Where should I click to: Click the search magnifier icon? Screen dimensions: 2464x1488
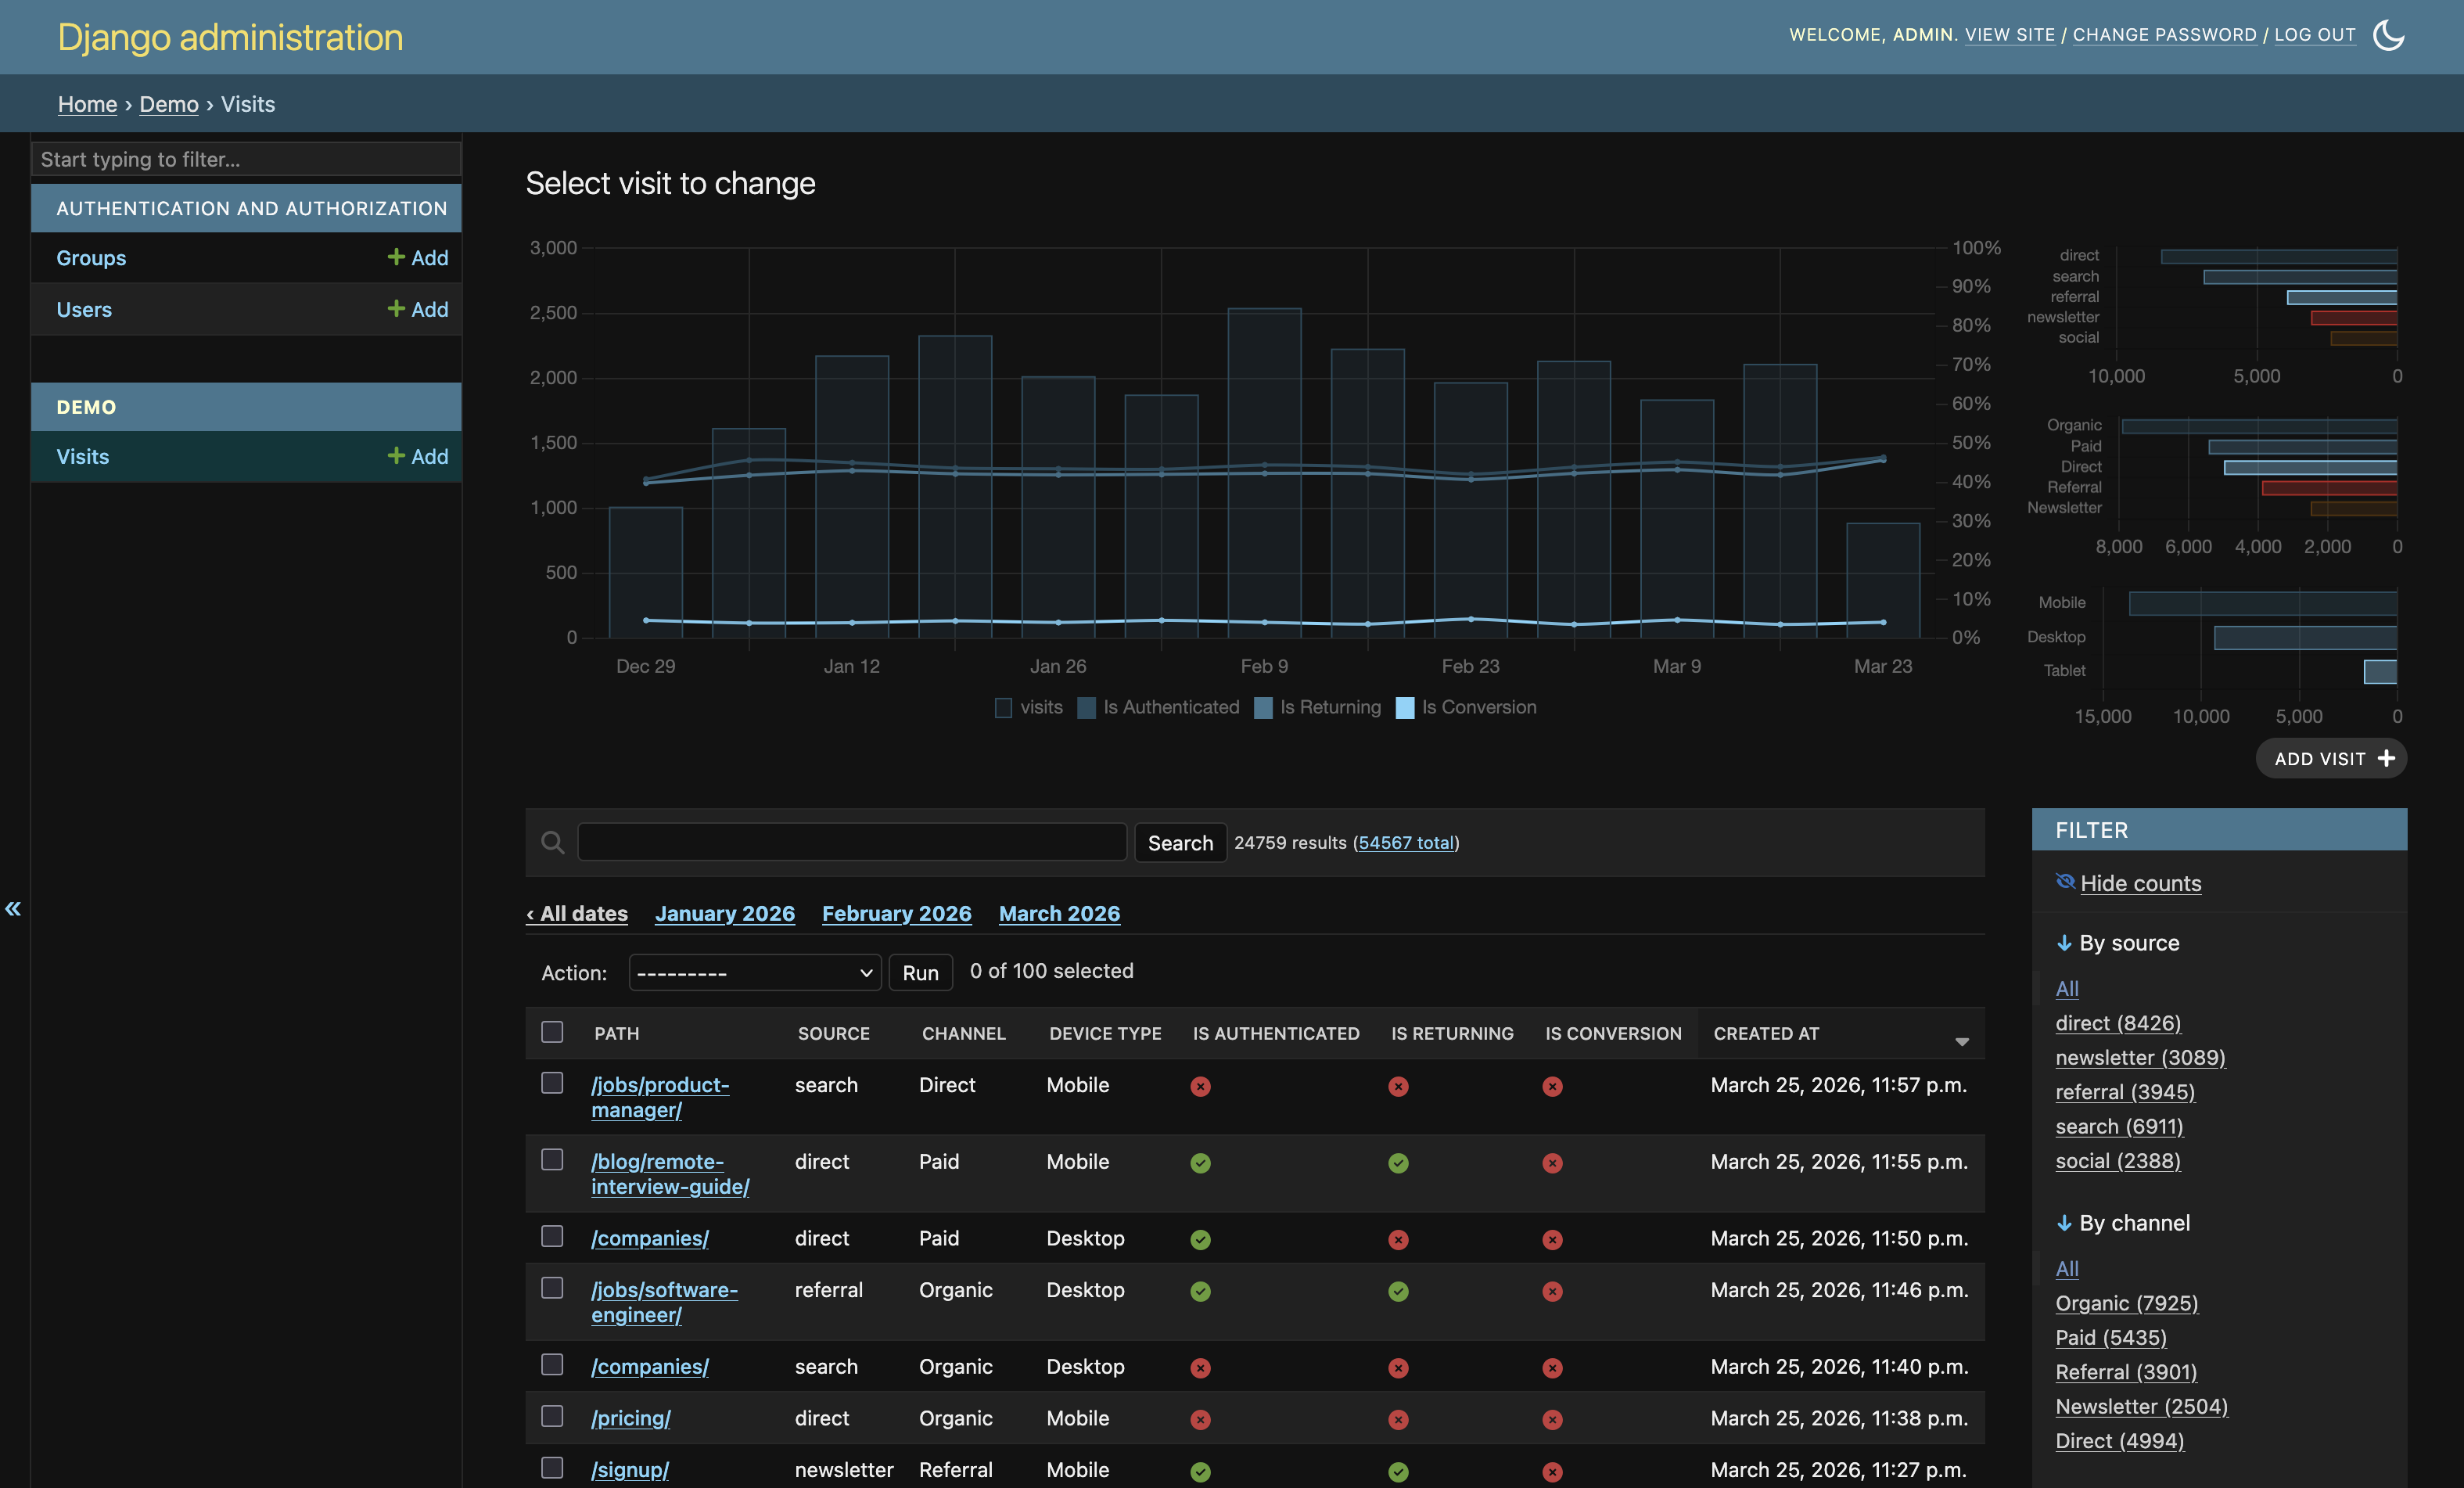click(x=552, y=842)
